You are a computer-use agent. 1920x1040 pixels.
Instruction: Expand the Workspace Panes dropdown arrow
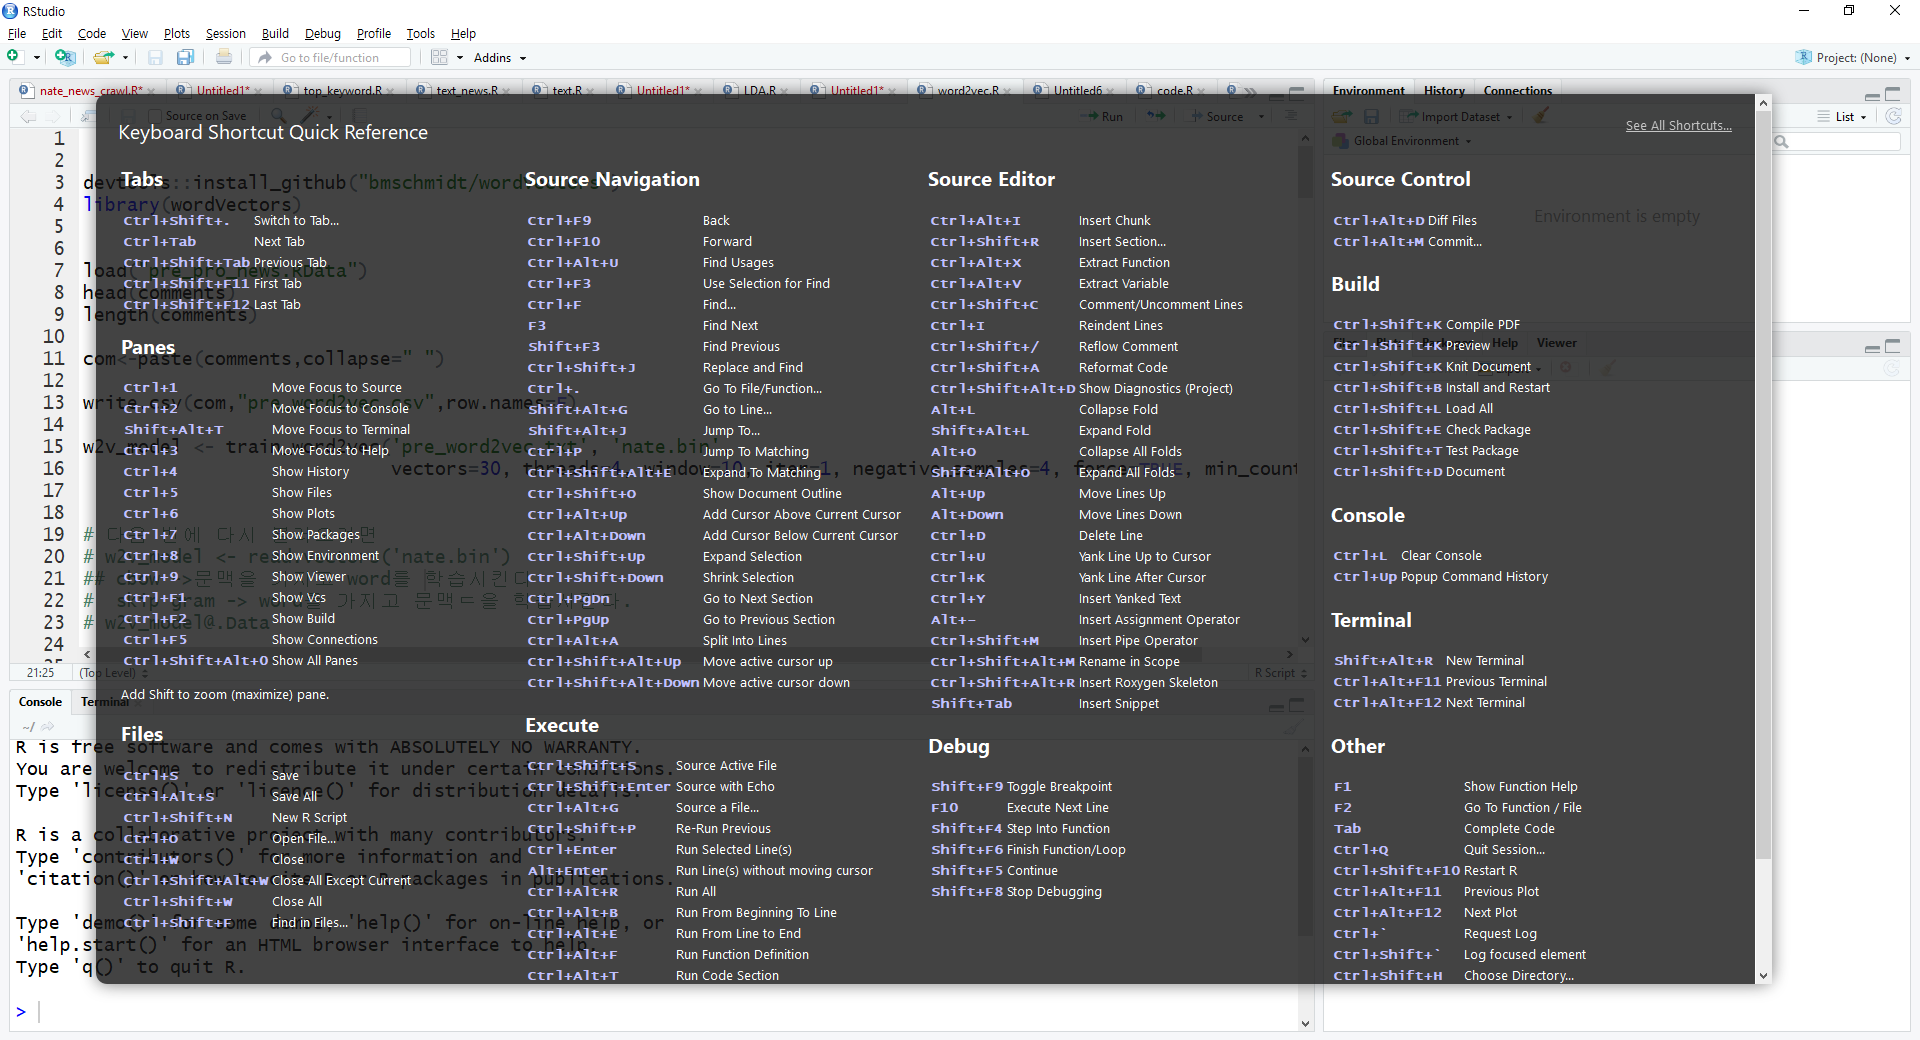pyautogui.click(x=460, y=58)
